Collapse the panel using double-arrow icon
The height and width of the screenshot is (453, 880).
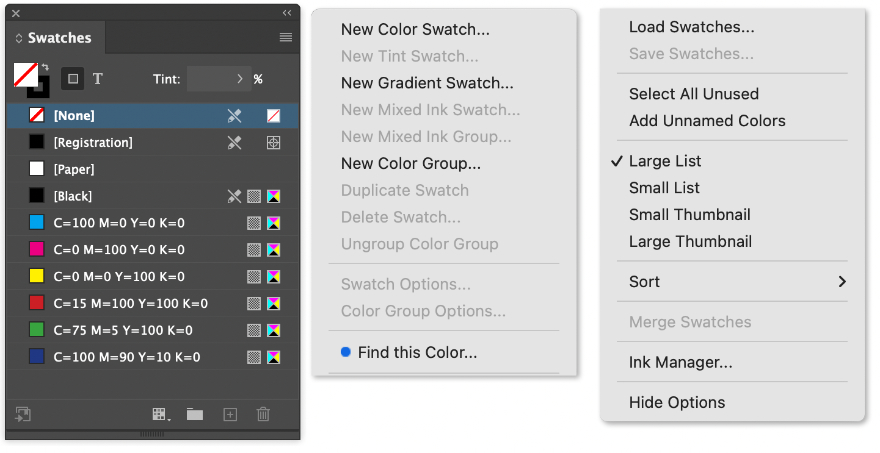[x=287, y=13]
